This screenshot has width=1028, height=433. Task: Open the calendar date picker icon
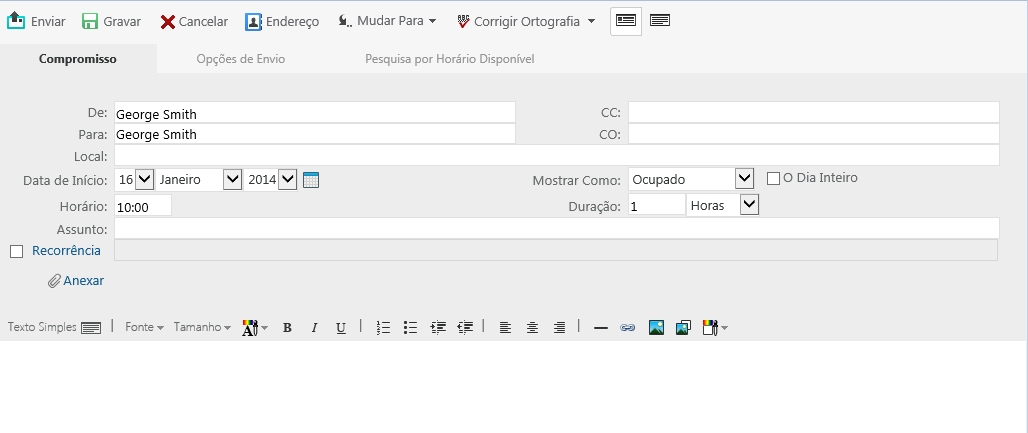pos(311,180)
